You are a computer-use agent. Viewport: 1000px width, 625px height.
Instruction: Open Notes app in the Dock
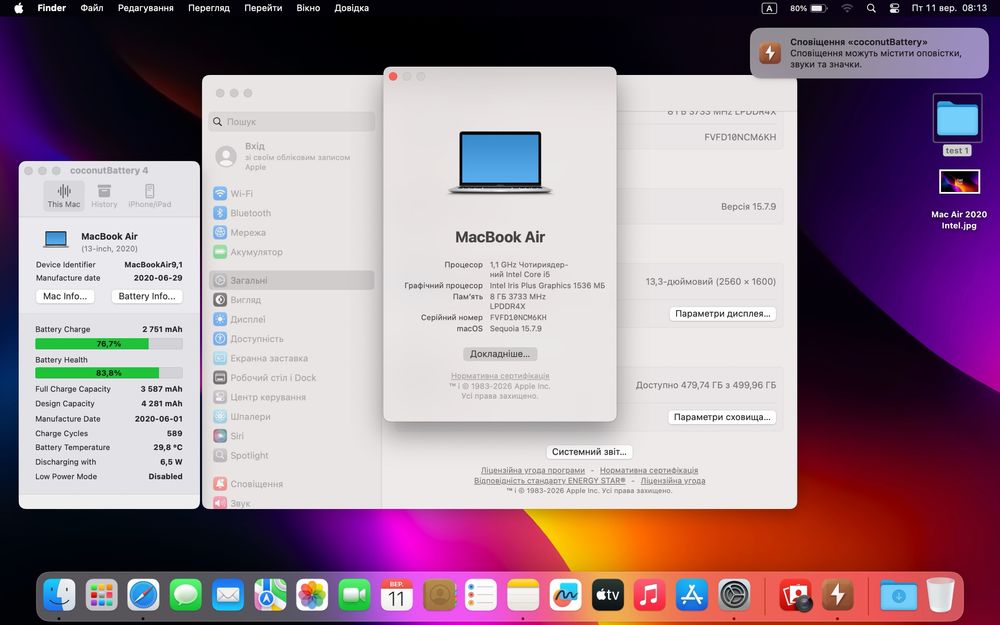[x=523, y=595]
